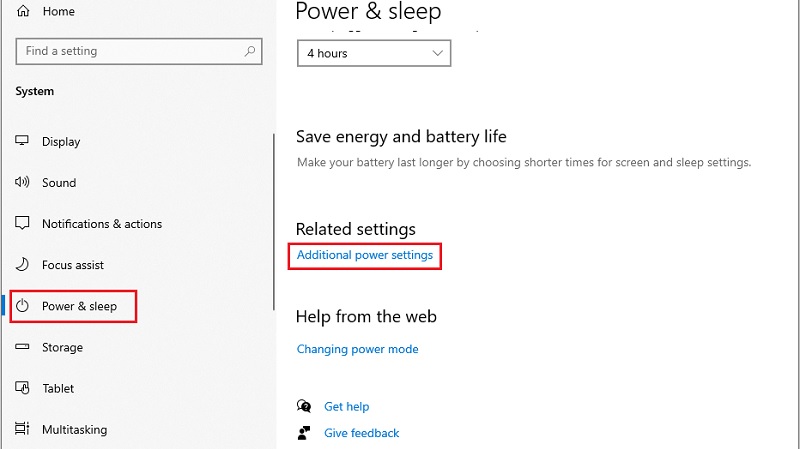Click the Power & sleep power icon
The height and width of the screenshot is (449, 800).
tap(22, 306)
